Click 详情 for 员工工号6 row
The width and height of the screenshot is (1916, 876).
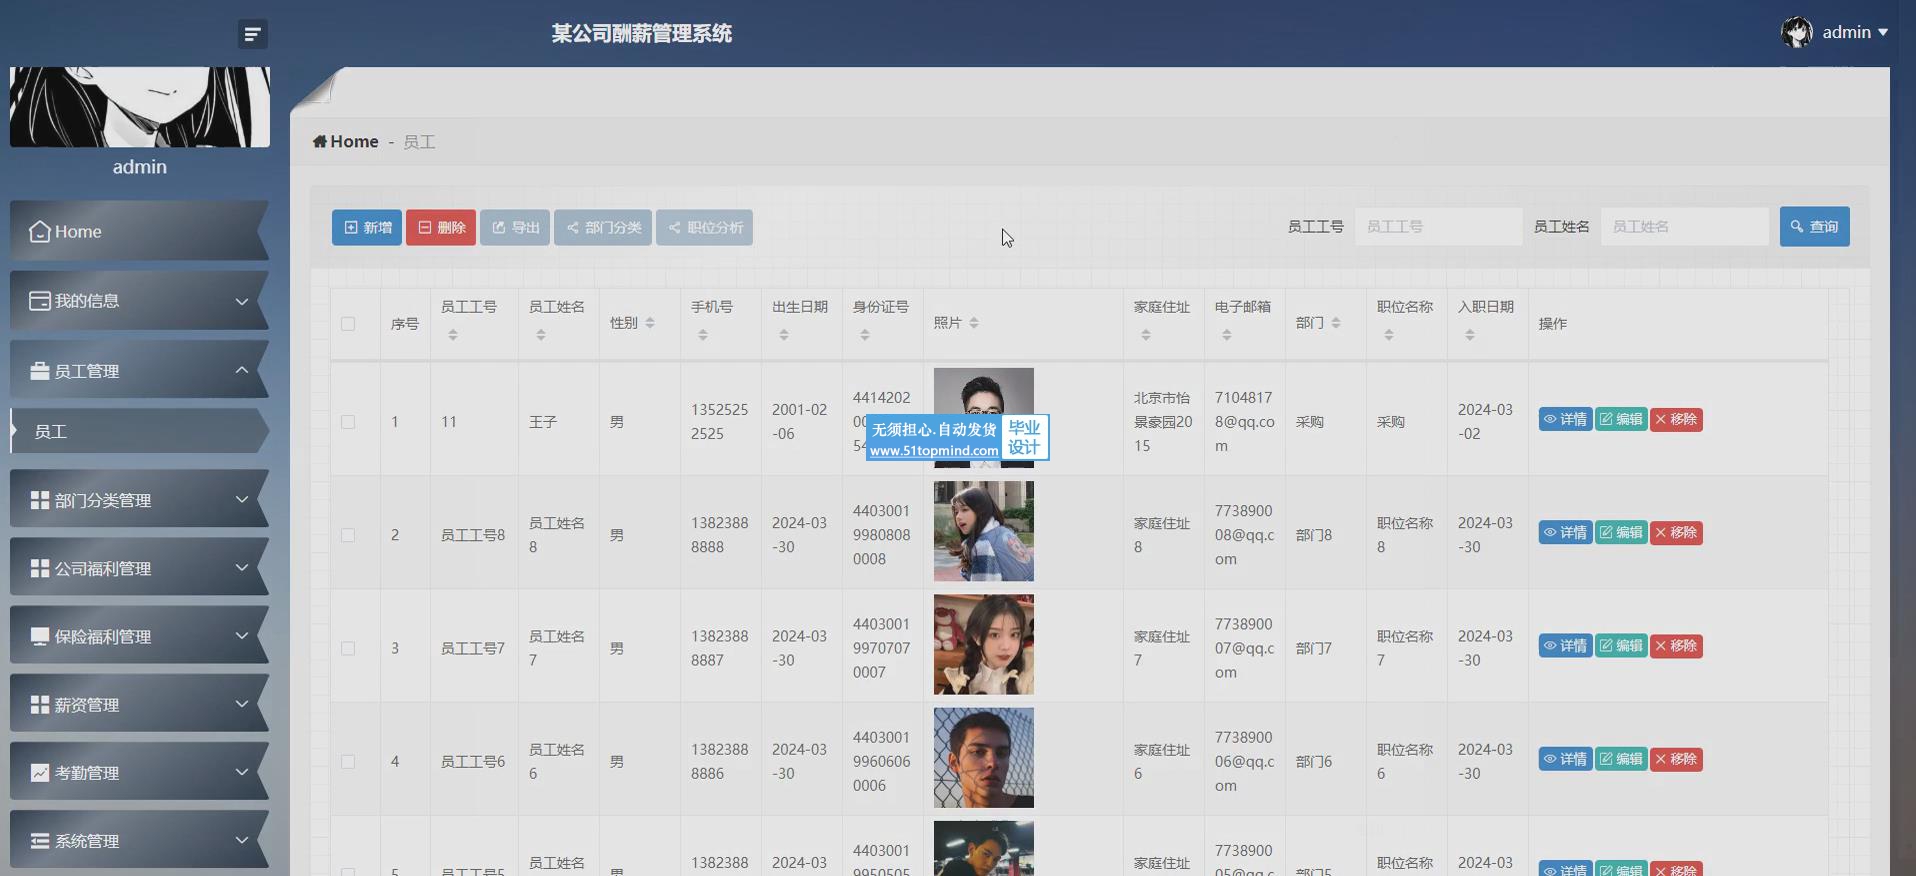1565,759
